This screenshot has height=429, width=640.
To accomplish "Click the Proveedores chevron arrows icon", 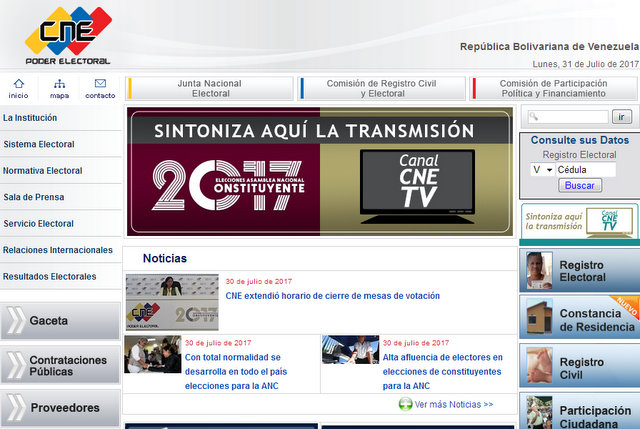I will (x=16, y=407).
